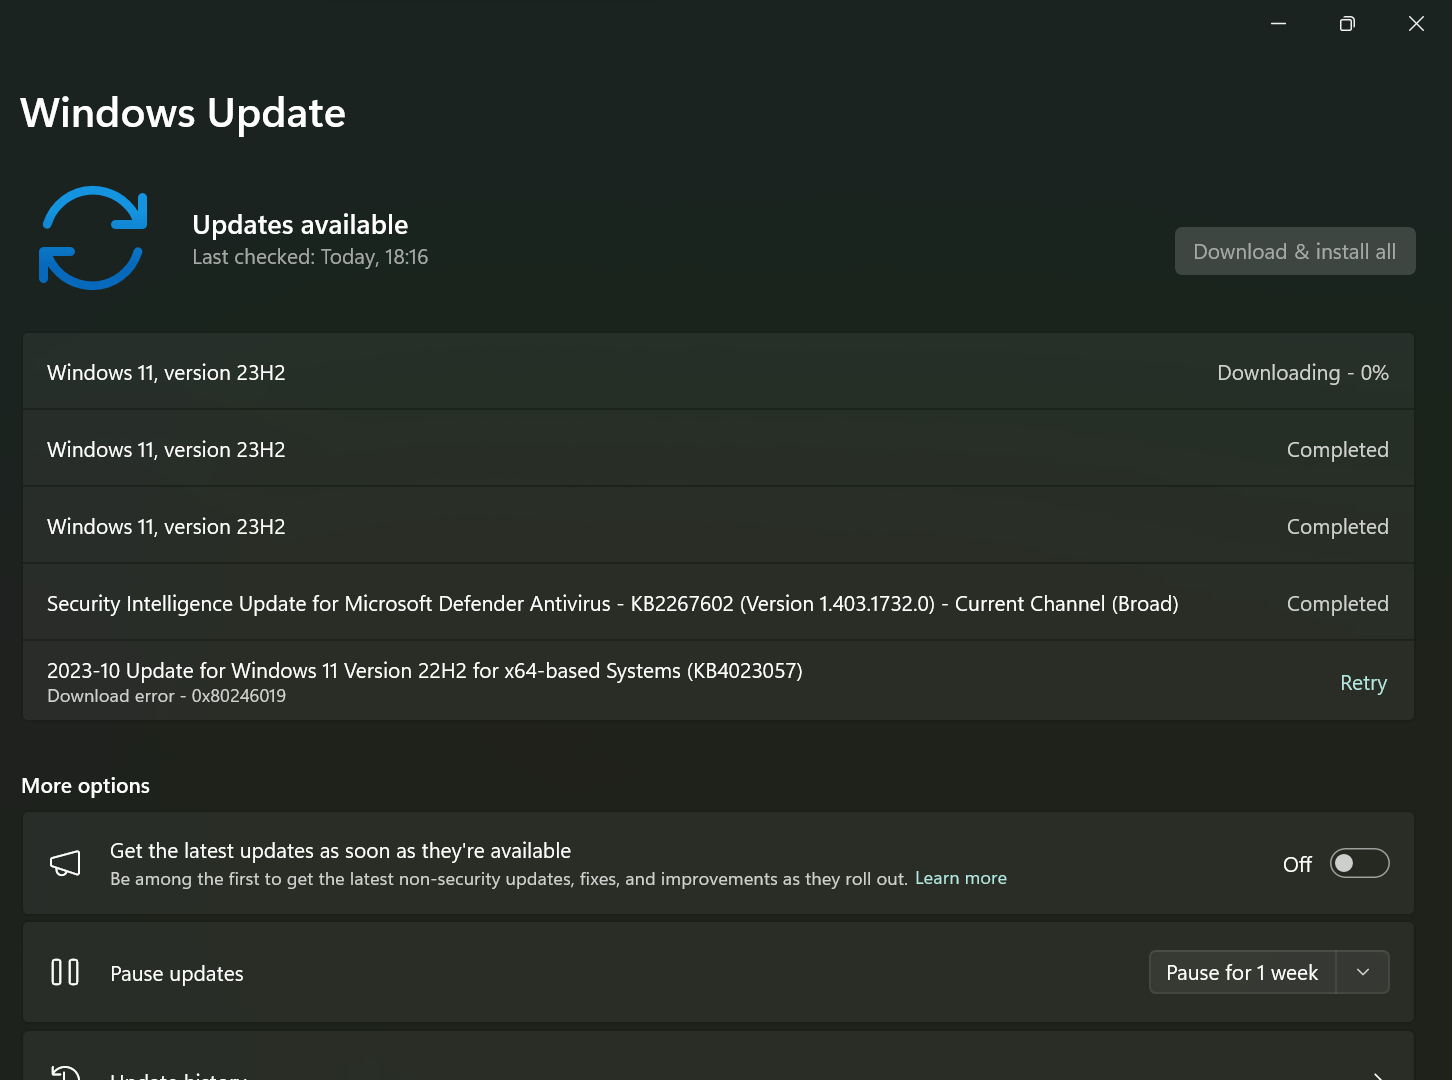Click Download & install all button
Screen dimensions: 1452x1080
click(1295, 251)
